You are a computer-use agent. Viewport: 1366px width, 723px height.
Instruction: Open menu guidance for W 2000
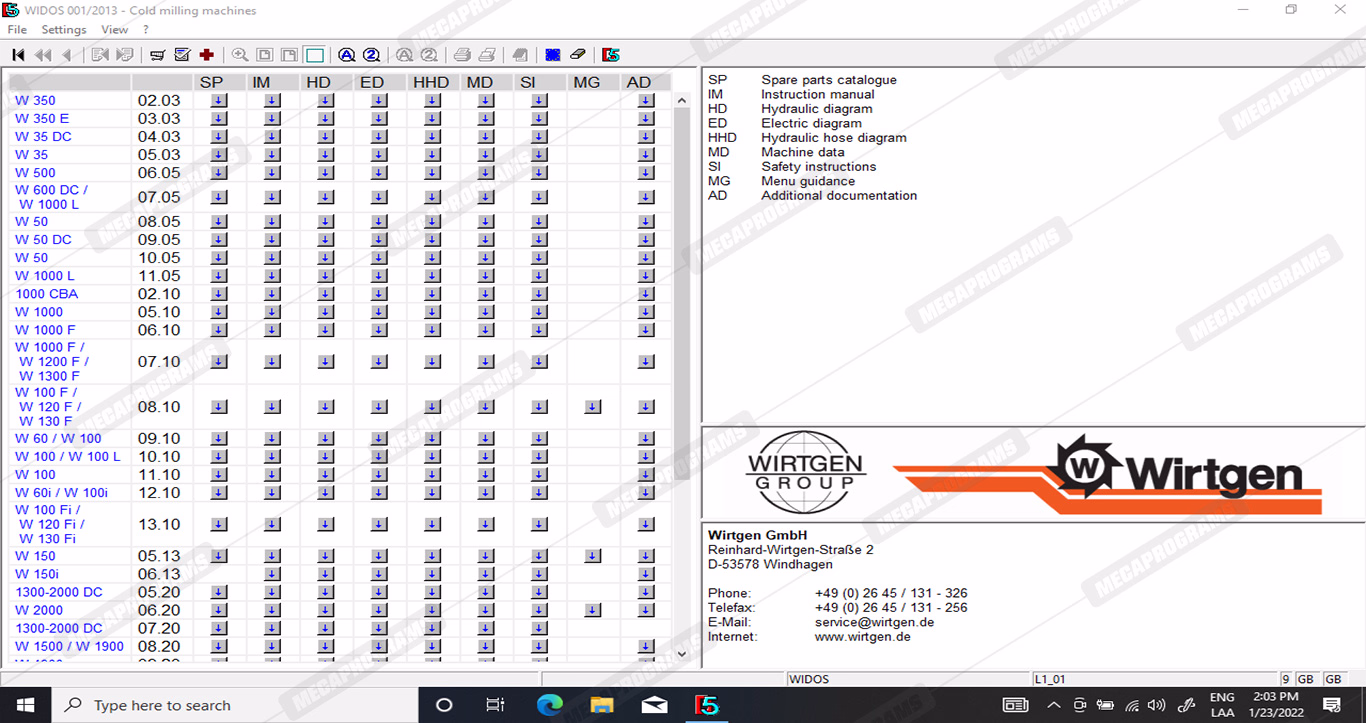click(592, 610)
